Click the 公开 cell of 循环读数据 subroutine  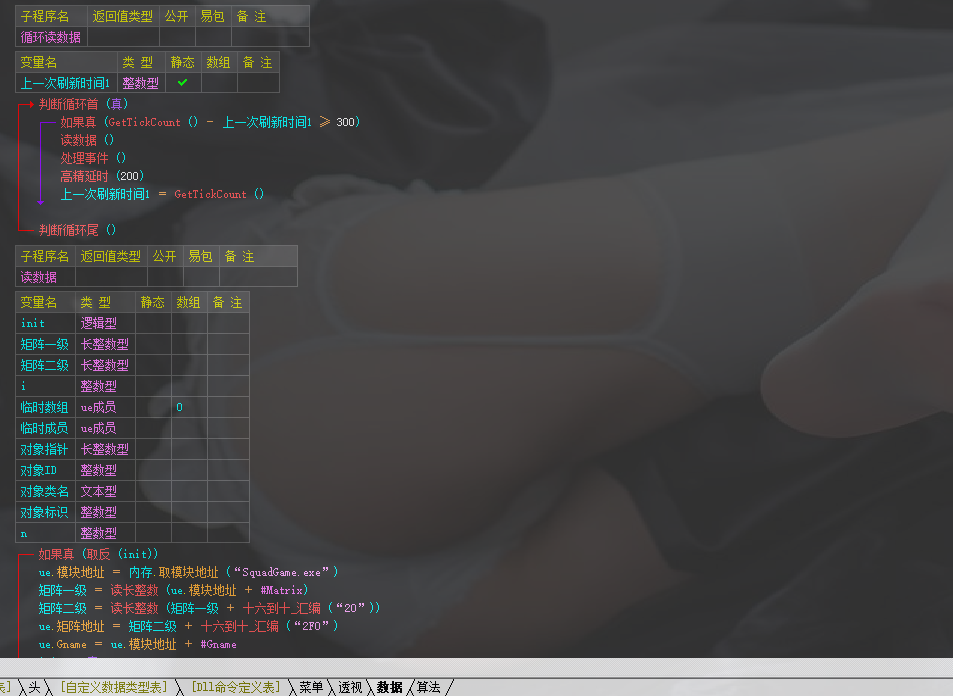tap(176, 37)
